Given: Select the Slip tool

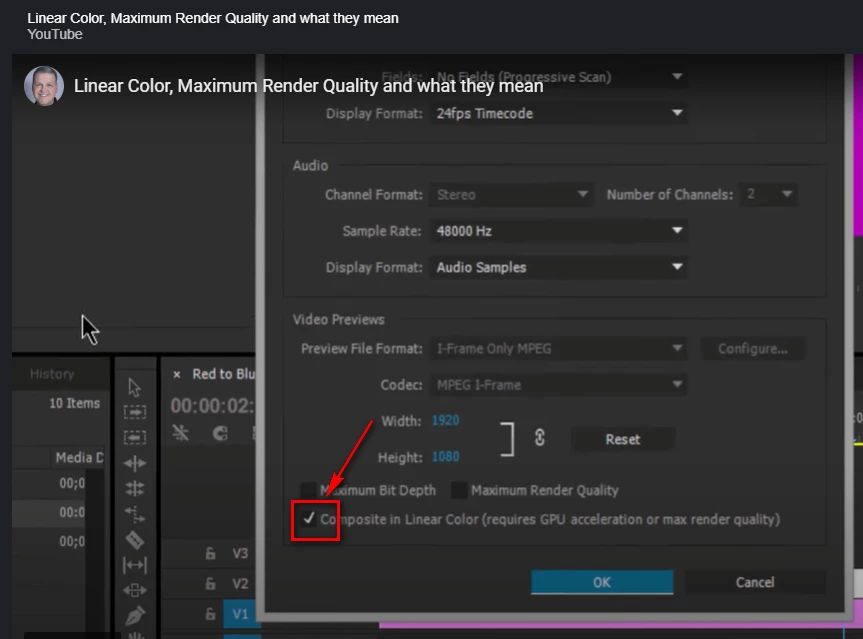Looking at the screenshot, I should pyautogui.click(x=135, y=565).
